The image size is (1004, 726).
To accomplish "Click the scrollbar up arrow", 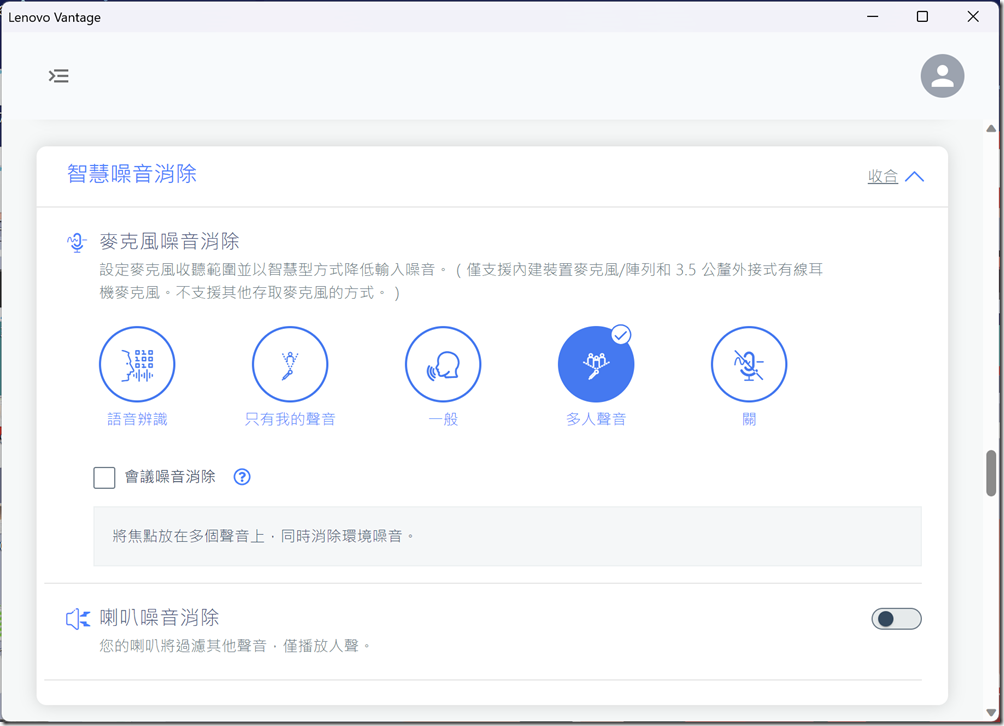I will 991,129.
